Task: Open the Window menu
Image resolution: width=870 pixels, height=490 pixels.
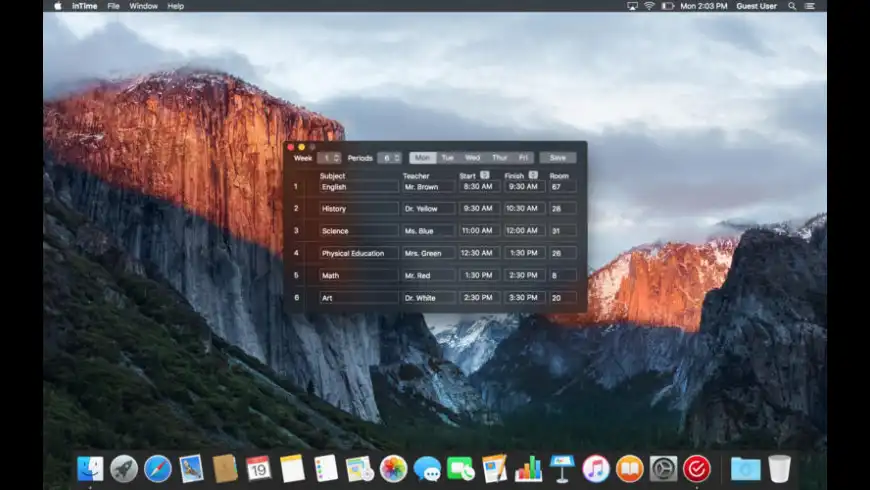Action: (143, 6)
